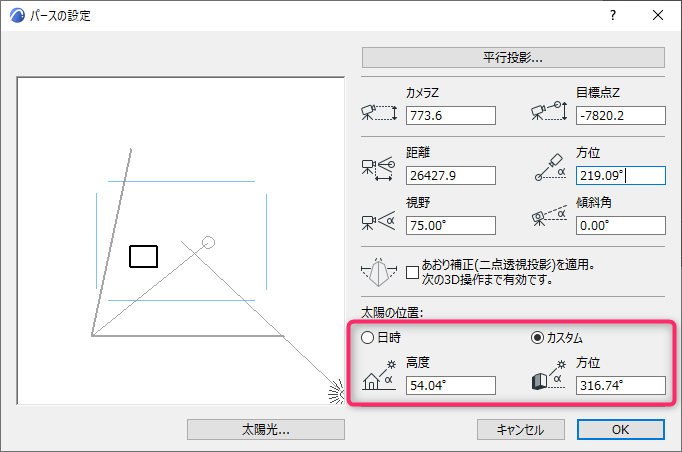Click the sun icon in preview
682x452 pixels.
pos(336,392)
